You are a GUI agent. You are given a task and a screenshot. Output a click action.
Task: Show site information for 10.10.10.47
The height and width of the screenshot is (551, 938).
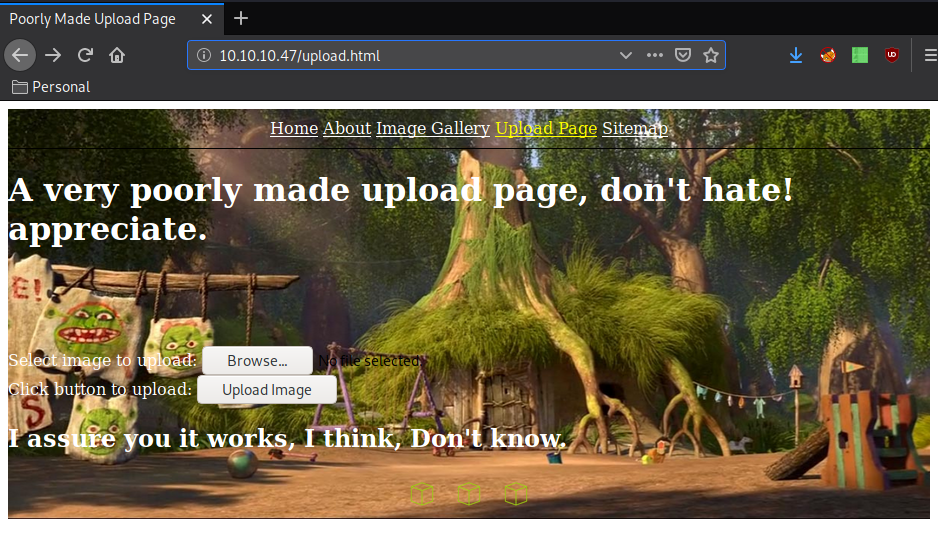coord(204,56)
